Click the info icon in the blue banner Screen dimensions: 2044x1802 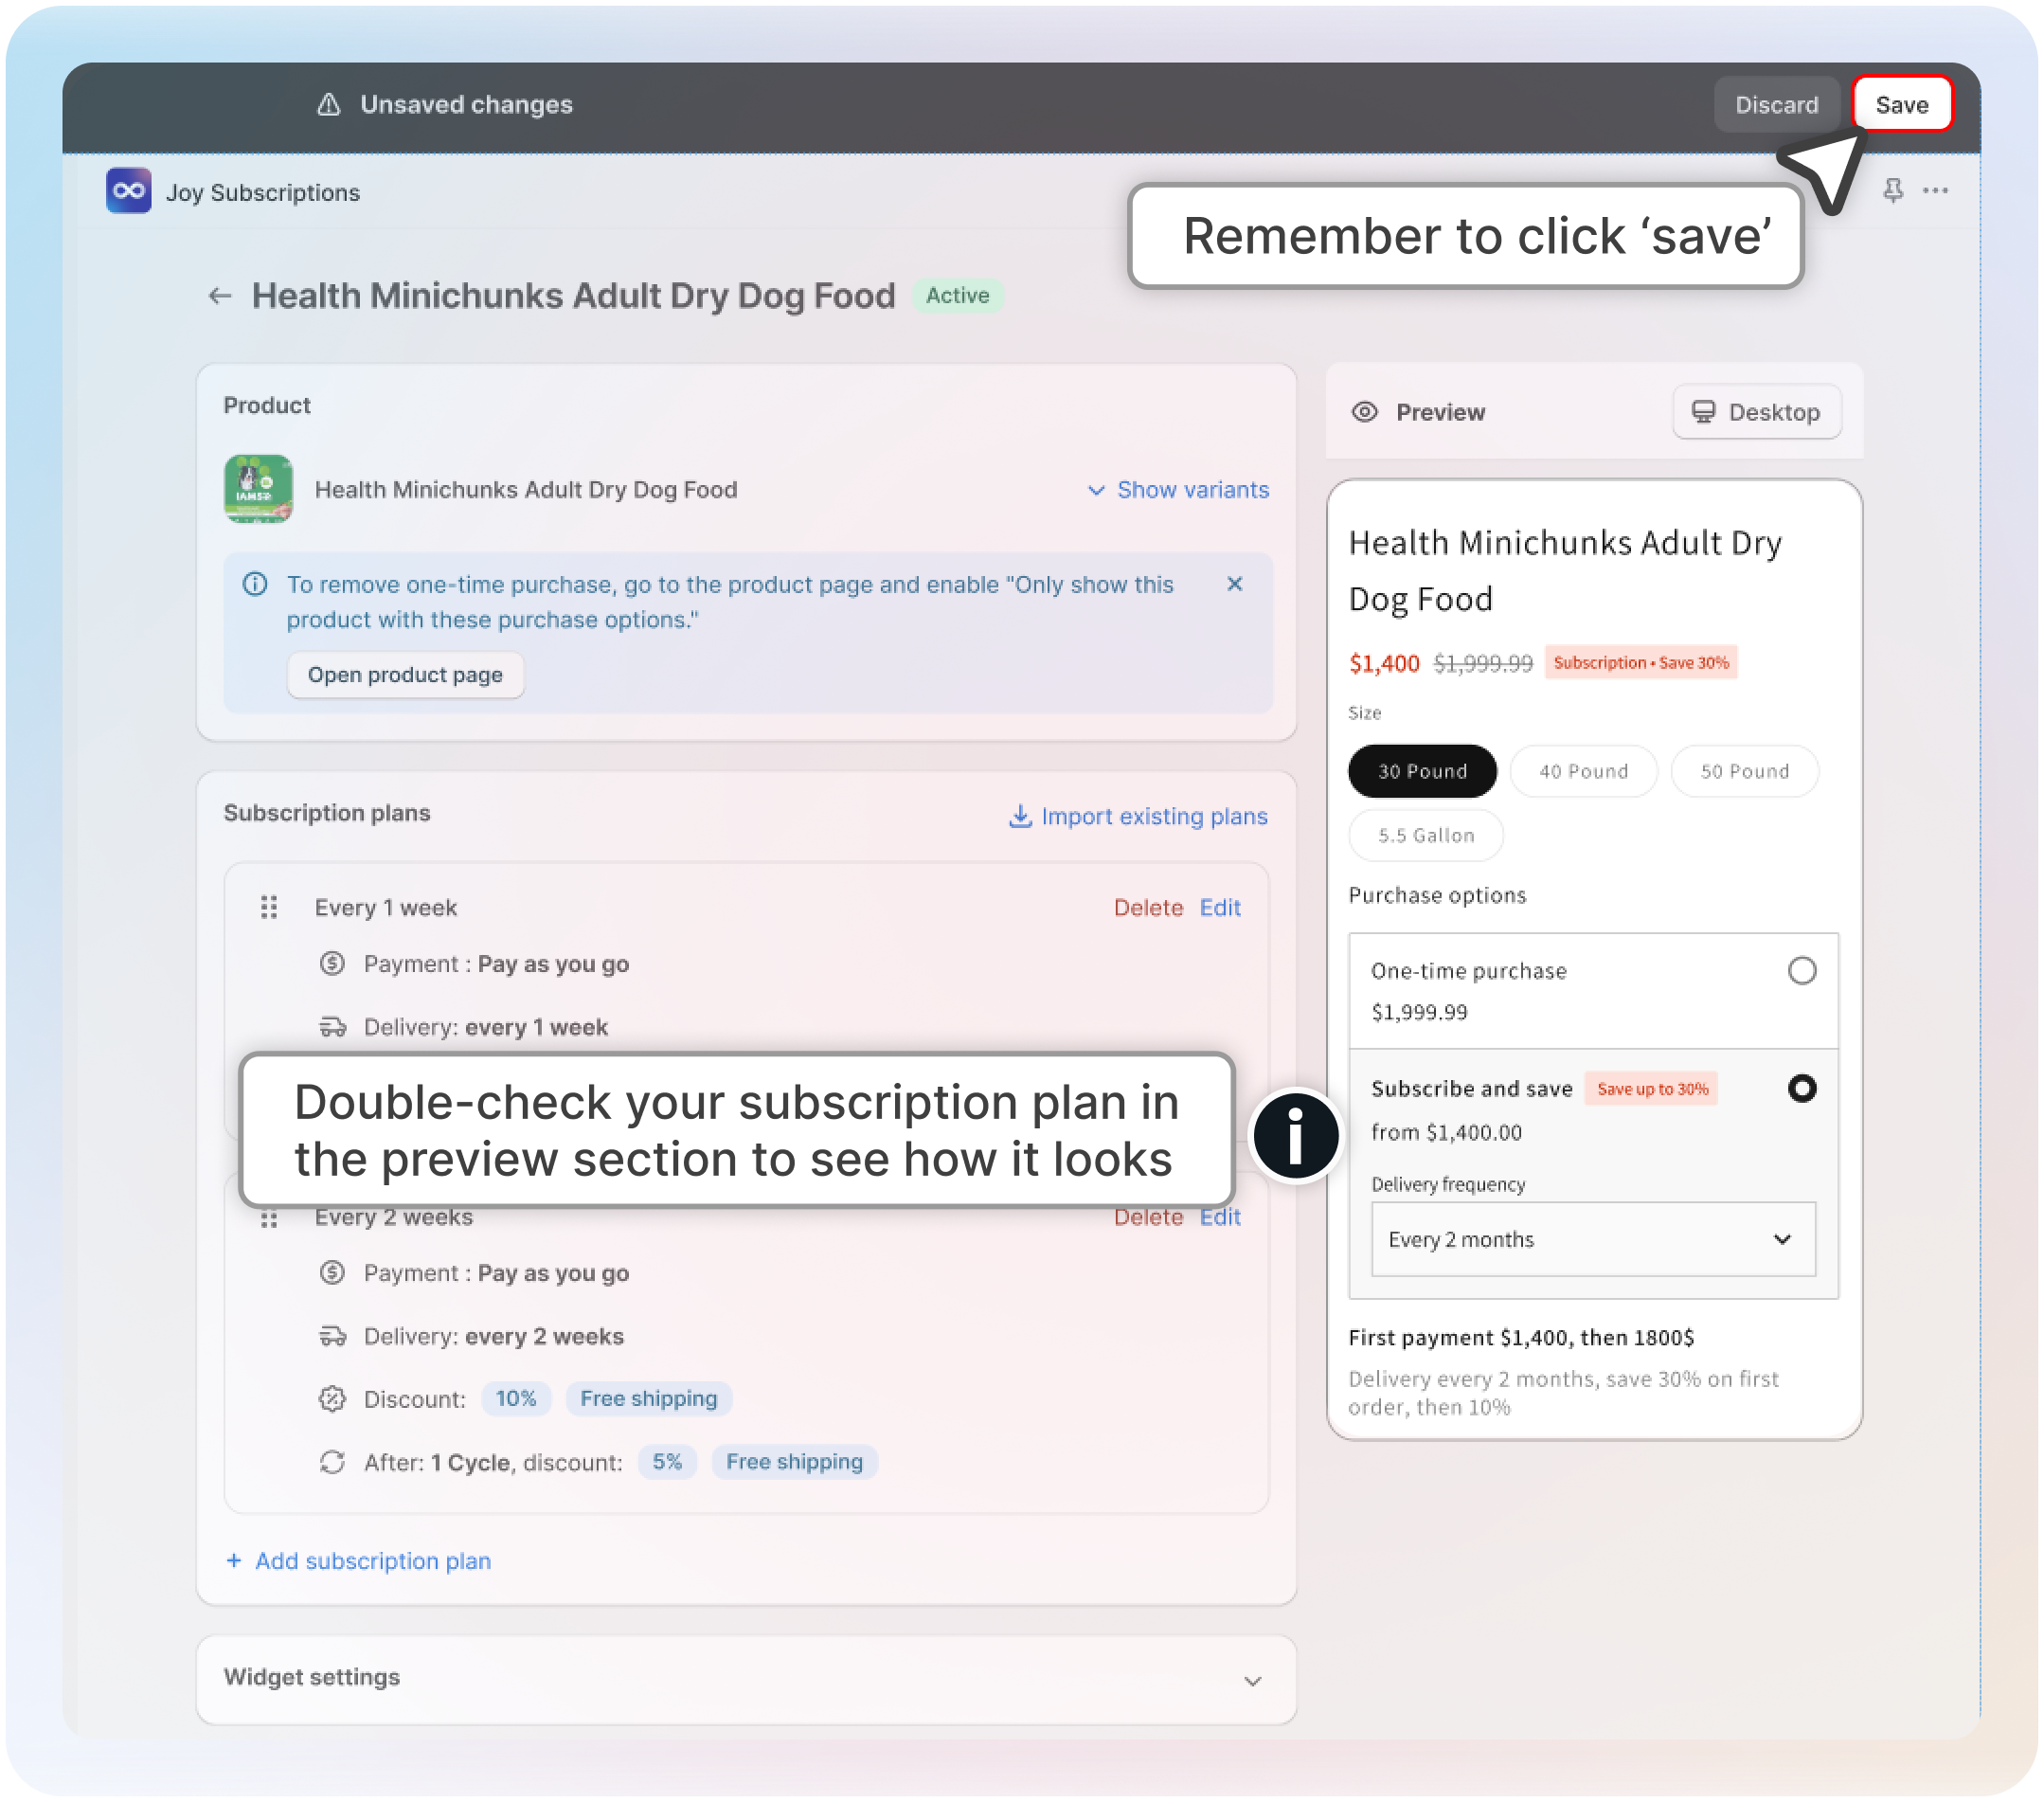pyautogui.click(x=255, y=584)
